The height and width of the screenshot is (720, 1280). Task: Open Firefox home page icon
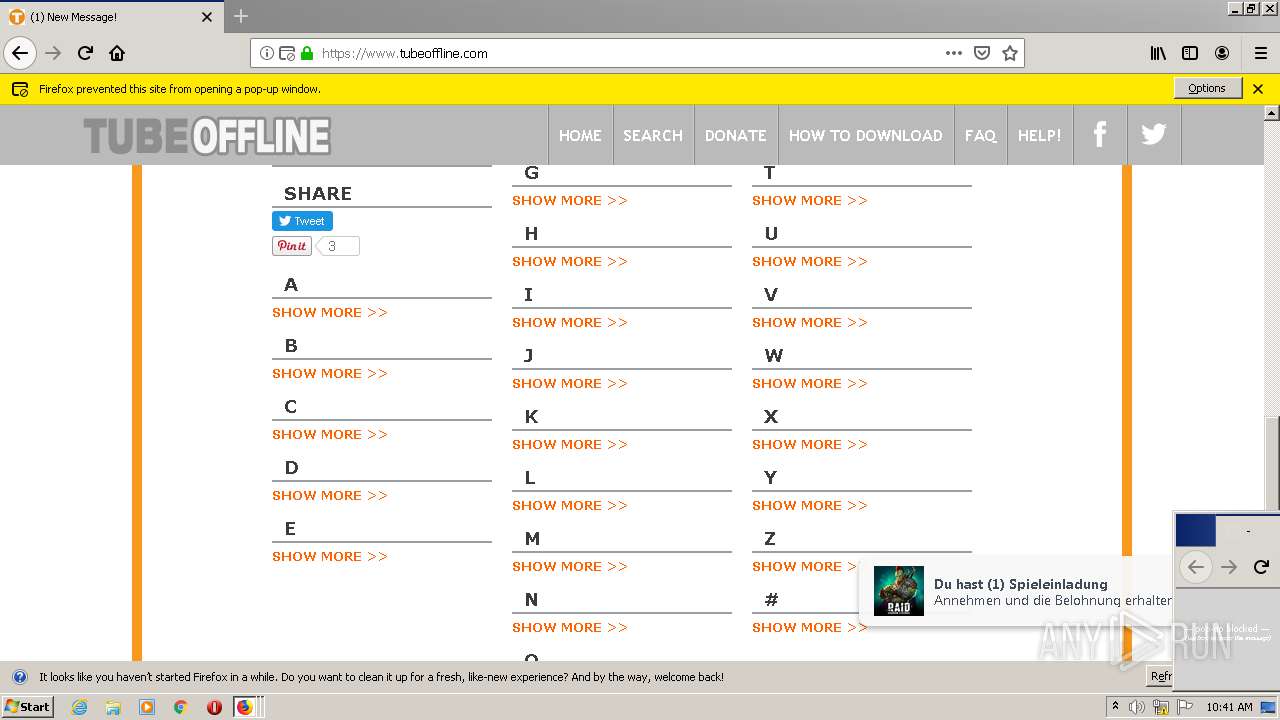pos(117,53)
